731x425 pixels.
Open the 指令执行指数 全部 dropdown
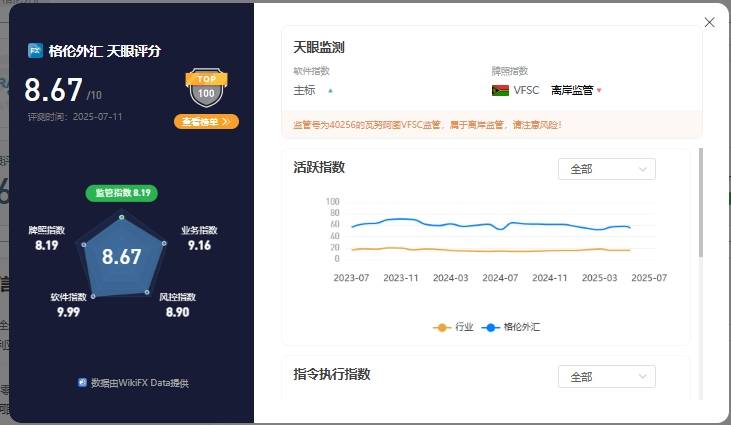coord(607,377)
